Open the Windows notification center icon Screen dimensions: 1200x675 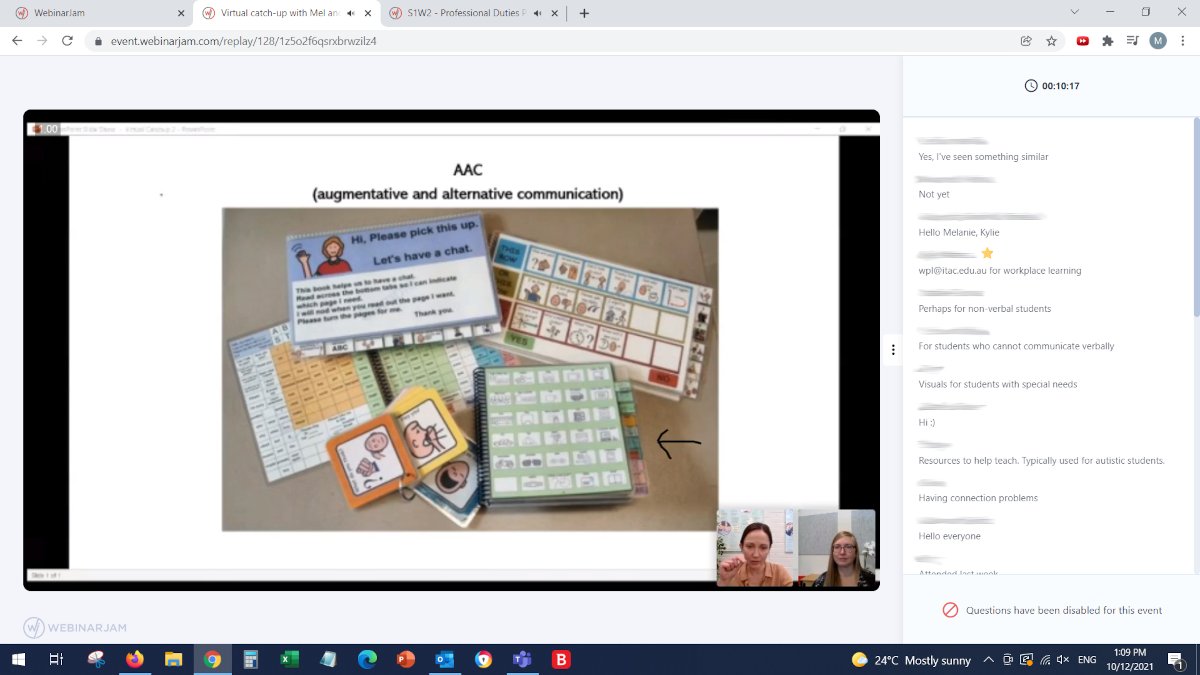[x=1176, y=660]
